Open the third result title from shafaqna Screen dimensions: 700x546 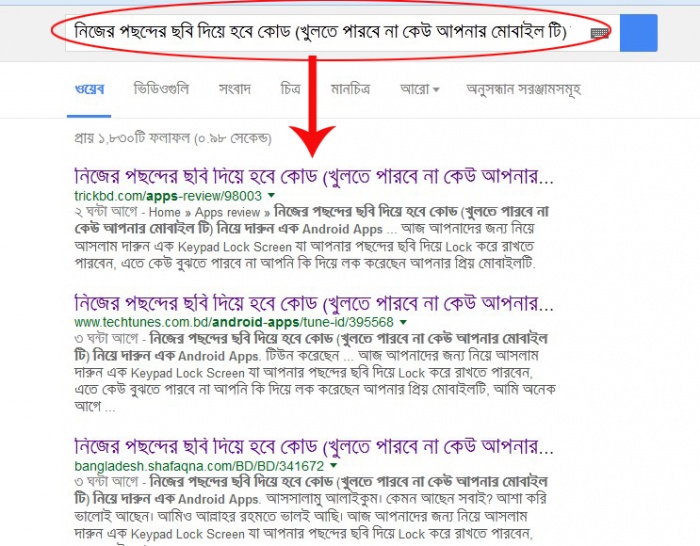point(313,446)
